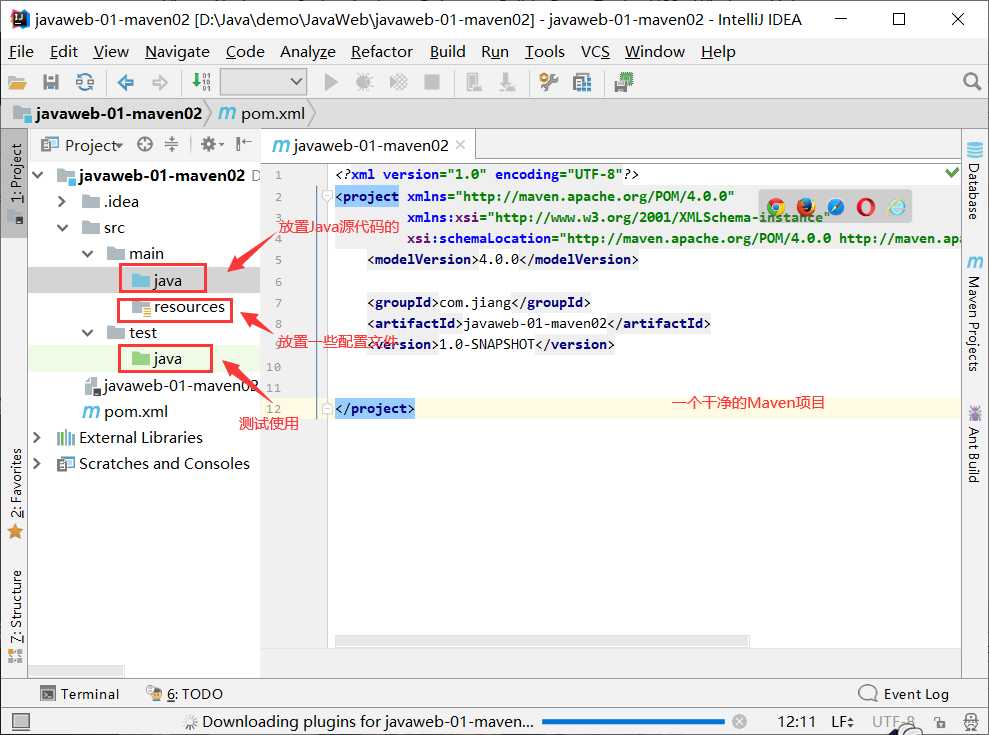This screenshot has width=989, height=735.
Task: Click the Run play icon
Action: click(x=331, y=82)
